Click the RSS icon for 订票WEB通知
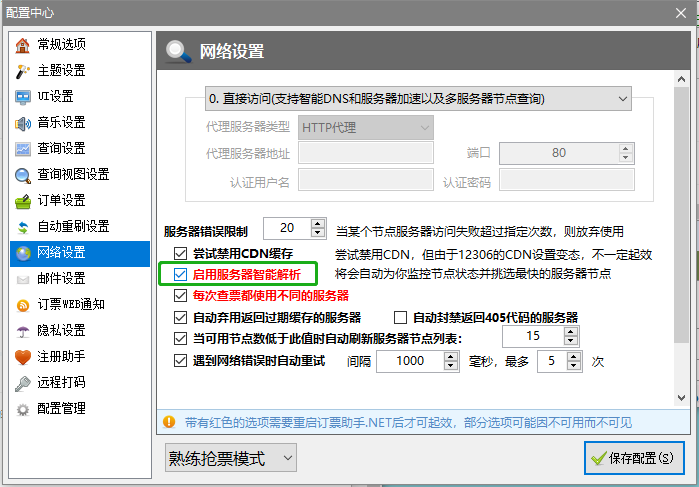The width and height of the screenshot is (699, 487). click(x=23, y=305)
